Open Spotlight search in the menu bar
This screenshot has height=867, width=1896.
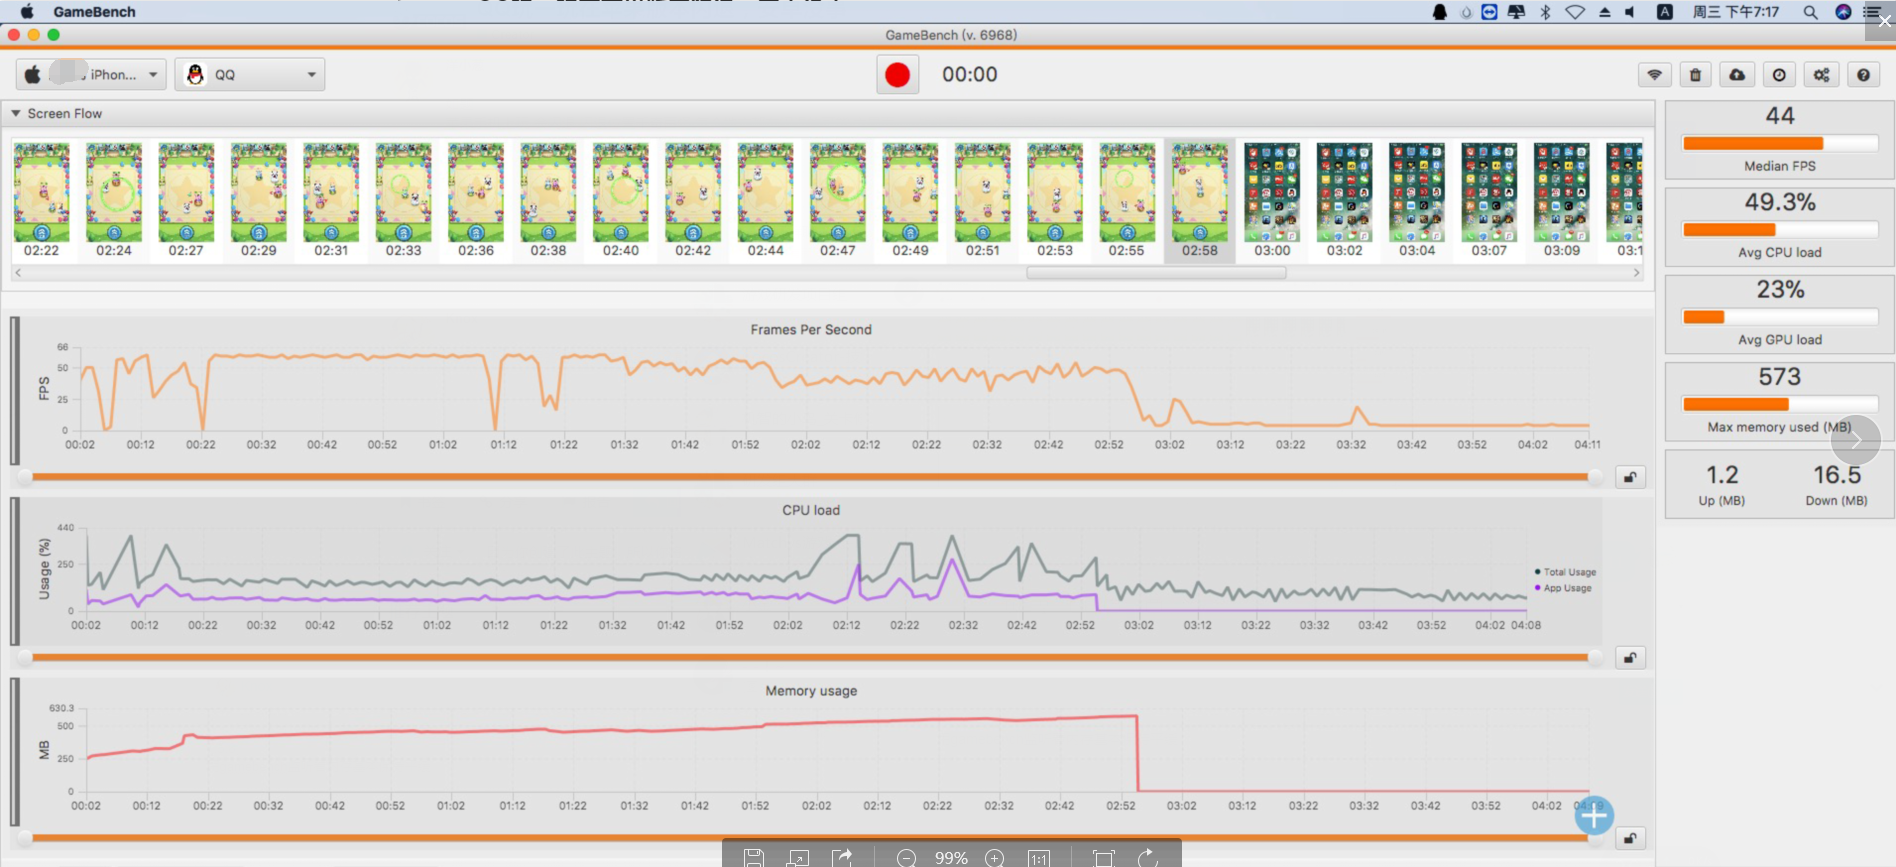[x=1811, y=12]
